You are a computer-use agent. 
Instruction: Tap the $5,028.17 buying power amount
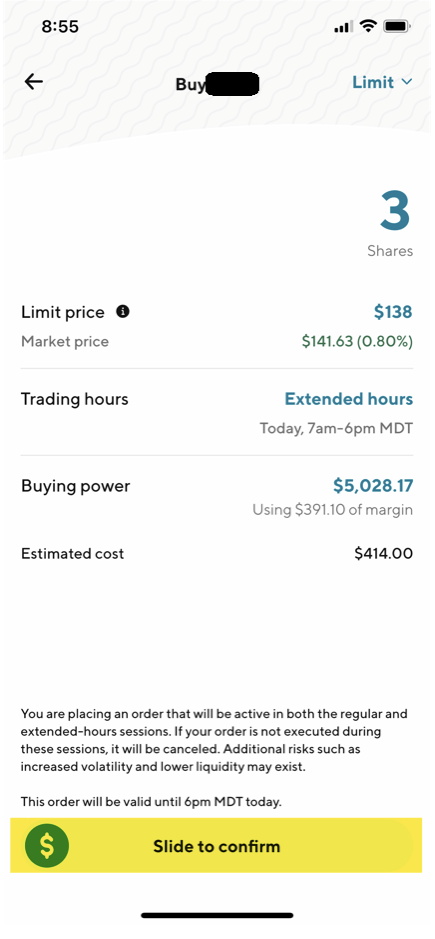tap(373, 486)
